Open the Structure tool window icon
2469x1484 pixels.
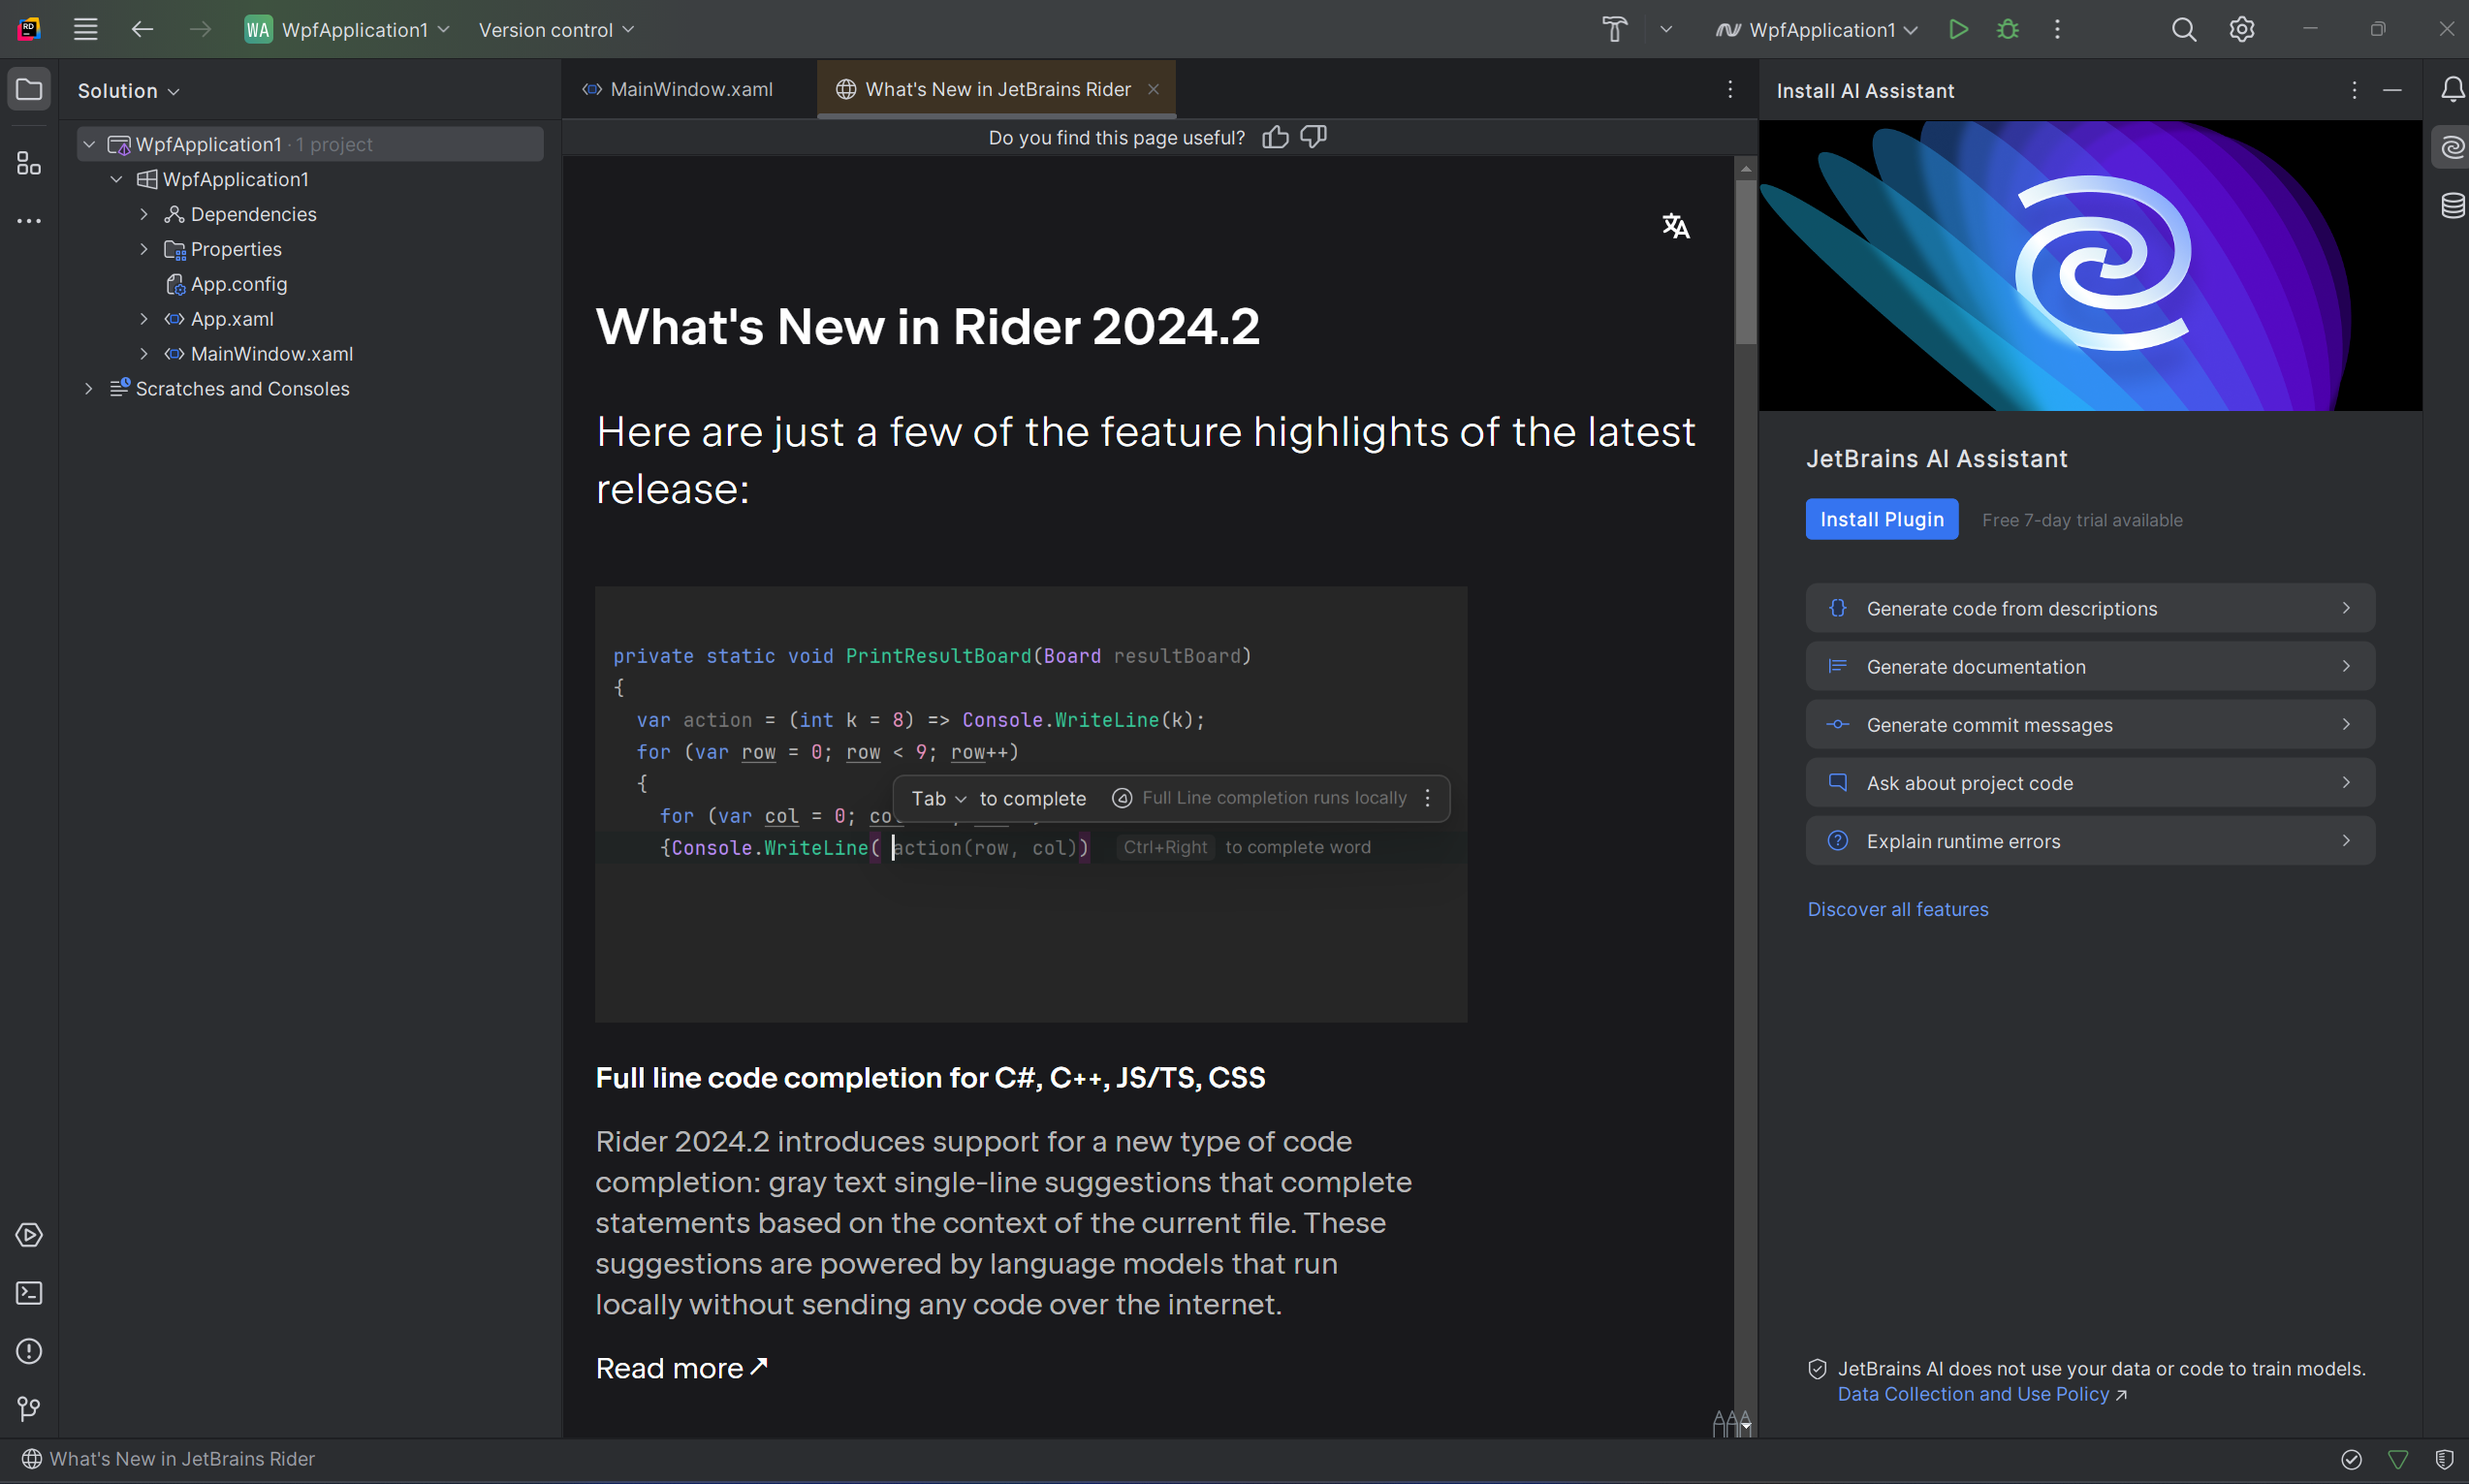coord(29,162)
